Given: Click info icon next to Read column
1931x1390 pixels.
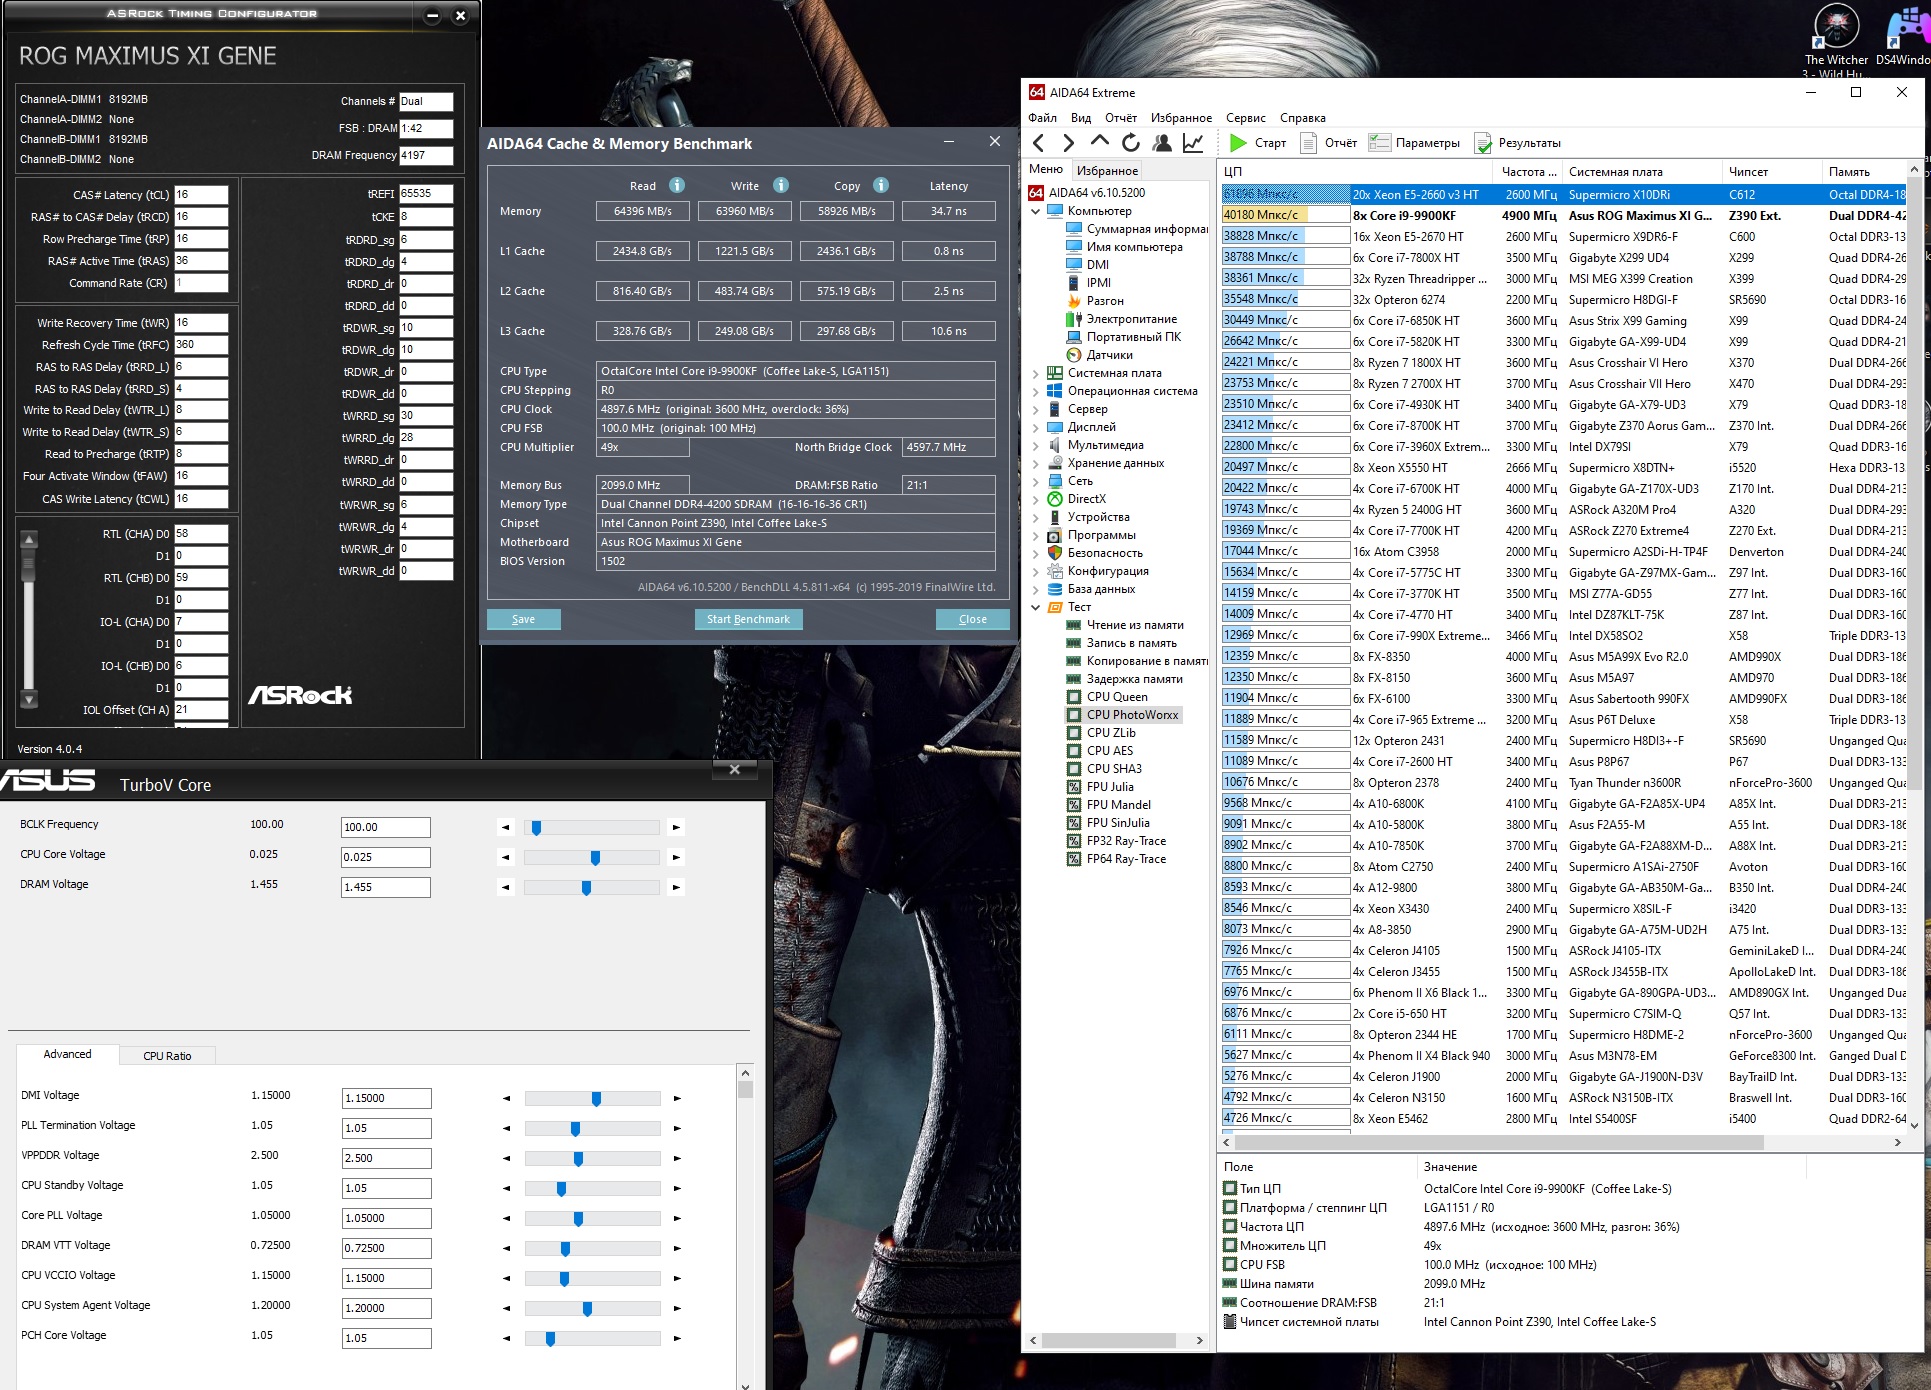Looking at the screenshot, I should [x=677, y=185].
